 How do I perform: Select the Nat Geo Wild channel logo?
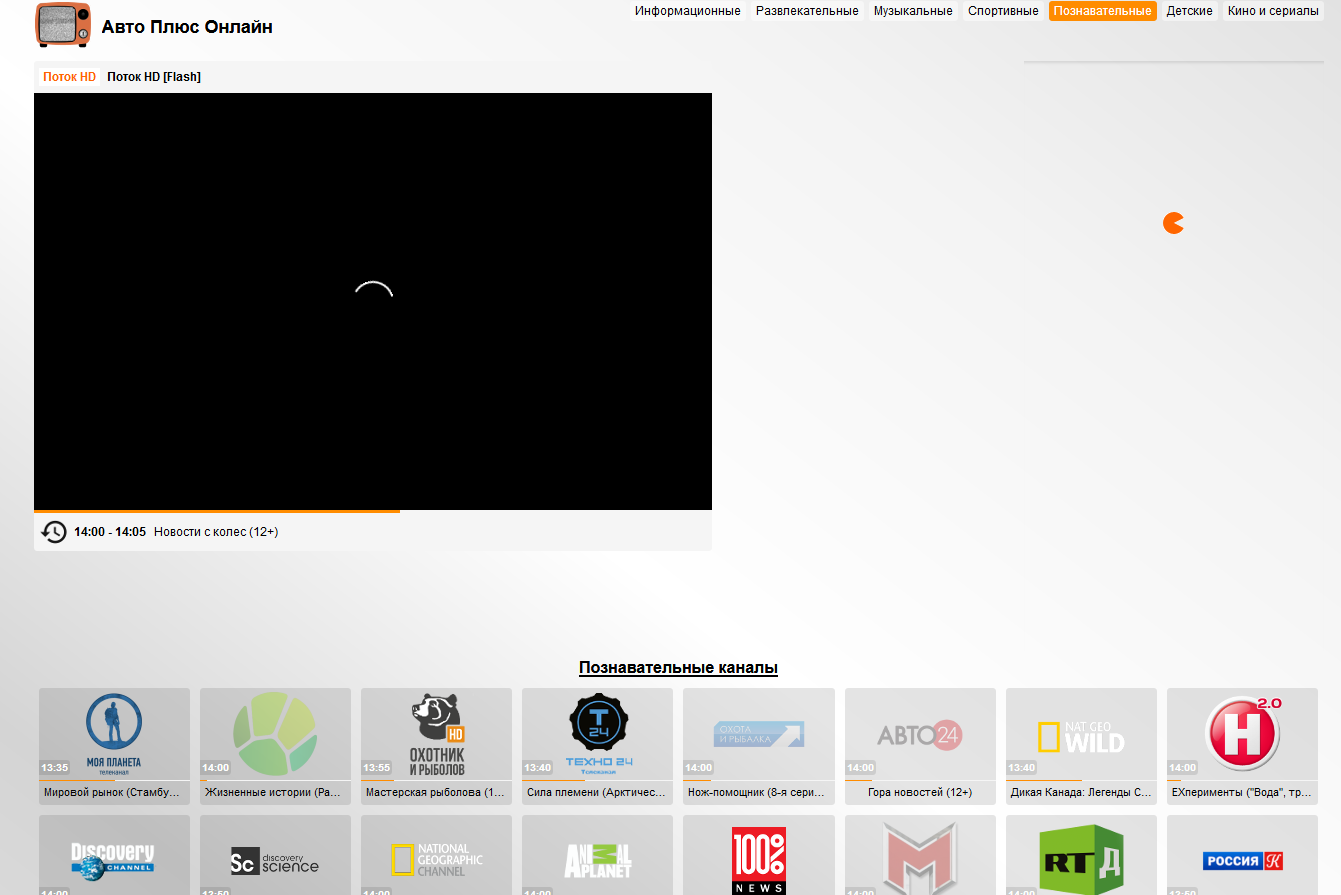(1080, 733)
